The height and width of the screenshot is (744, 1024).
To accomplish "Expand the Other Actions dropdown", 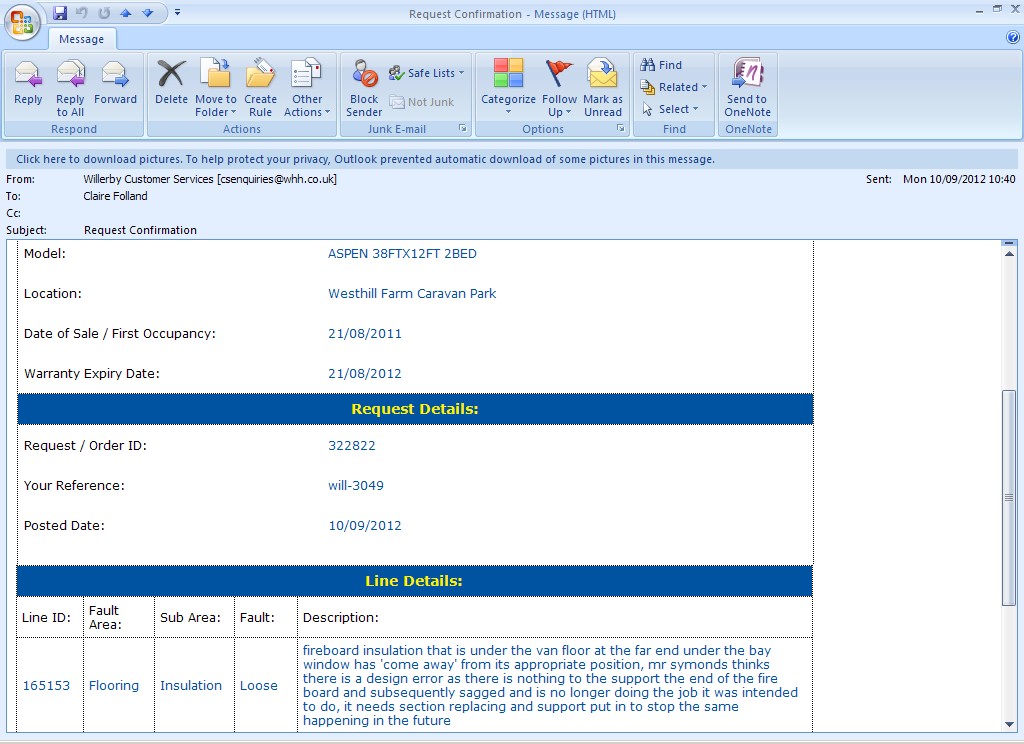I will tap(307, 105).
